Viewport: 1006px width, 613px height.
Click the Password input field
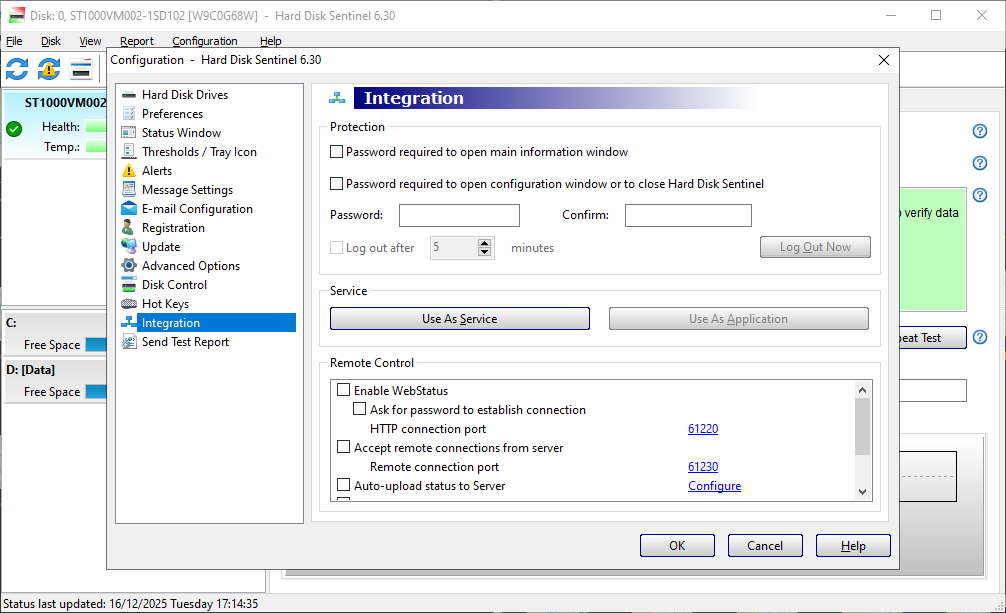(x=459, y=215)
